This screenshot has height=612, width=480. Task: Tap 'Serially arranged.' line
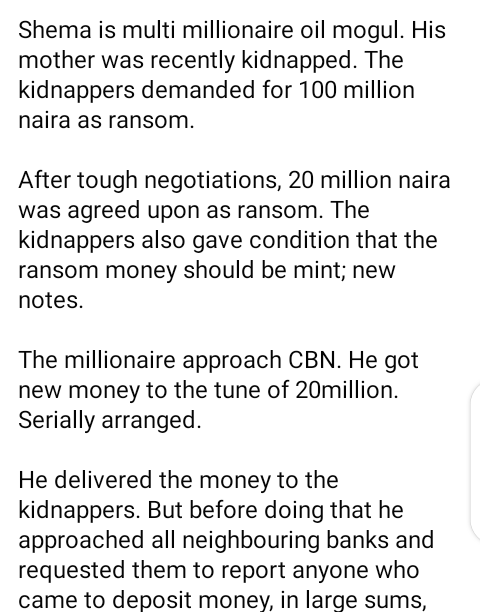tap(110, 421)
